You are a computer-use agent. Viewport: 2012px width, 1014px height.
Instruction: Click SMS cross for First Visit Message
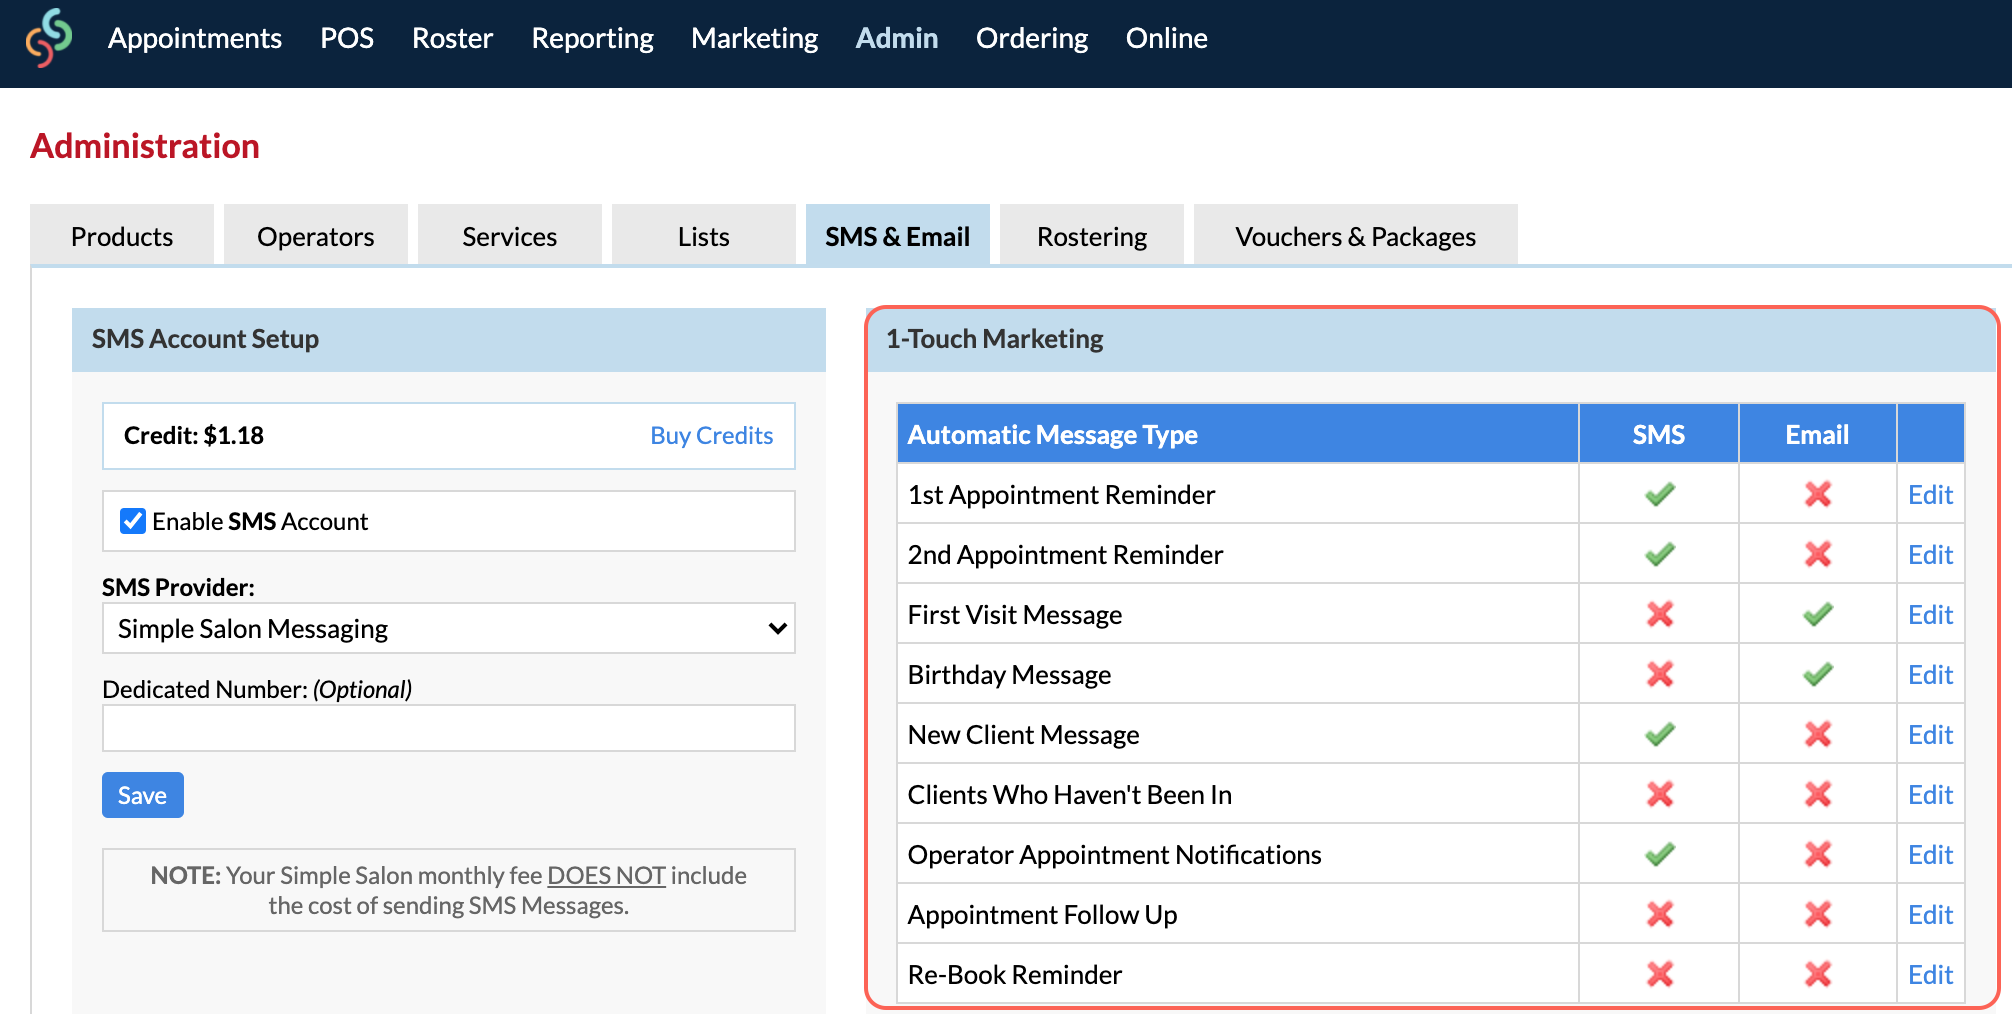tap(1660, 614)
